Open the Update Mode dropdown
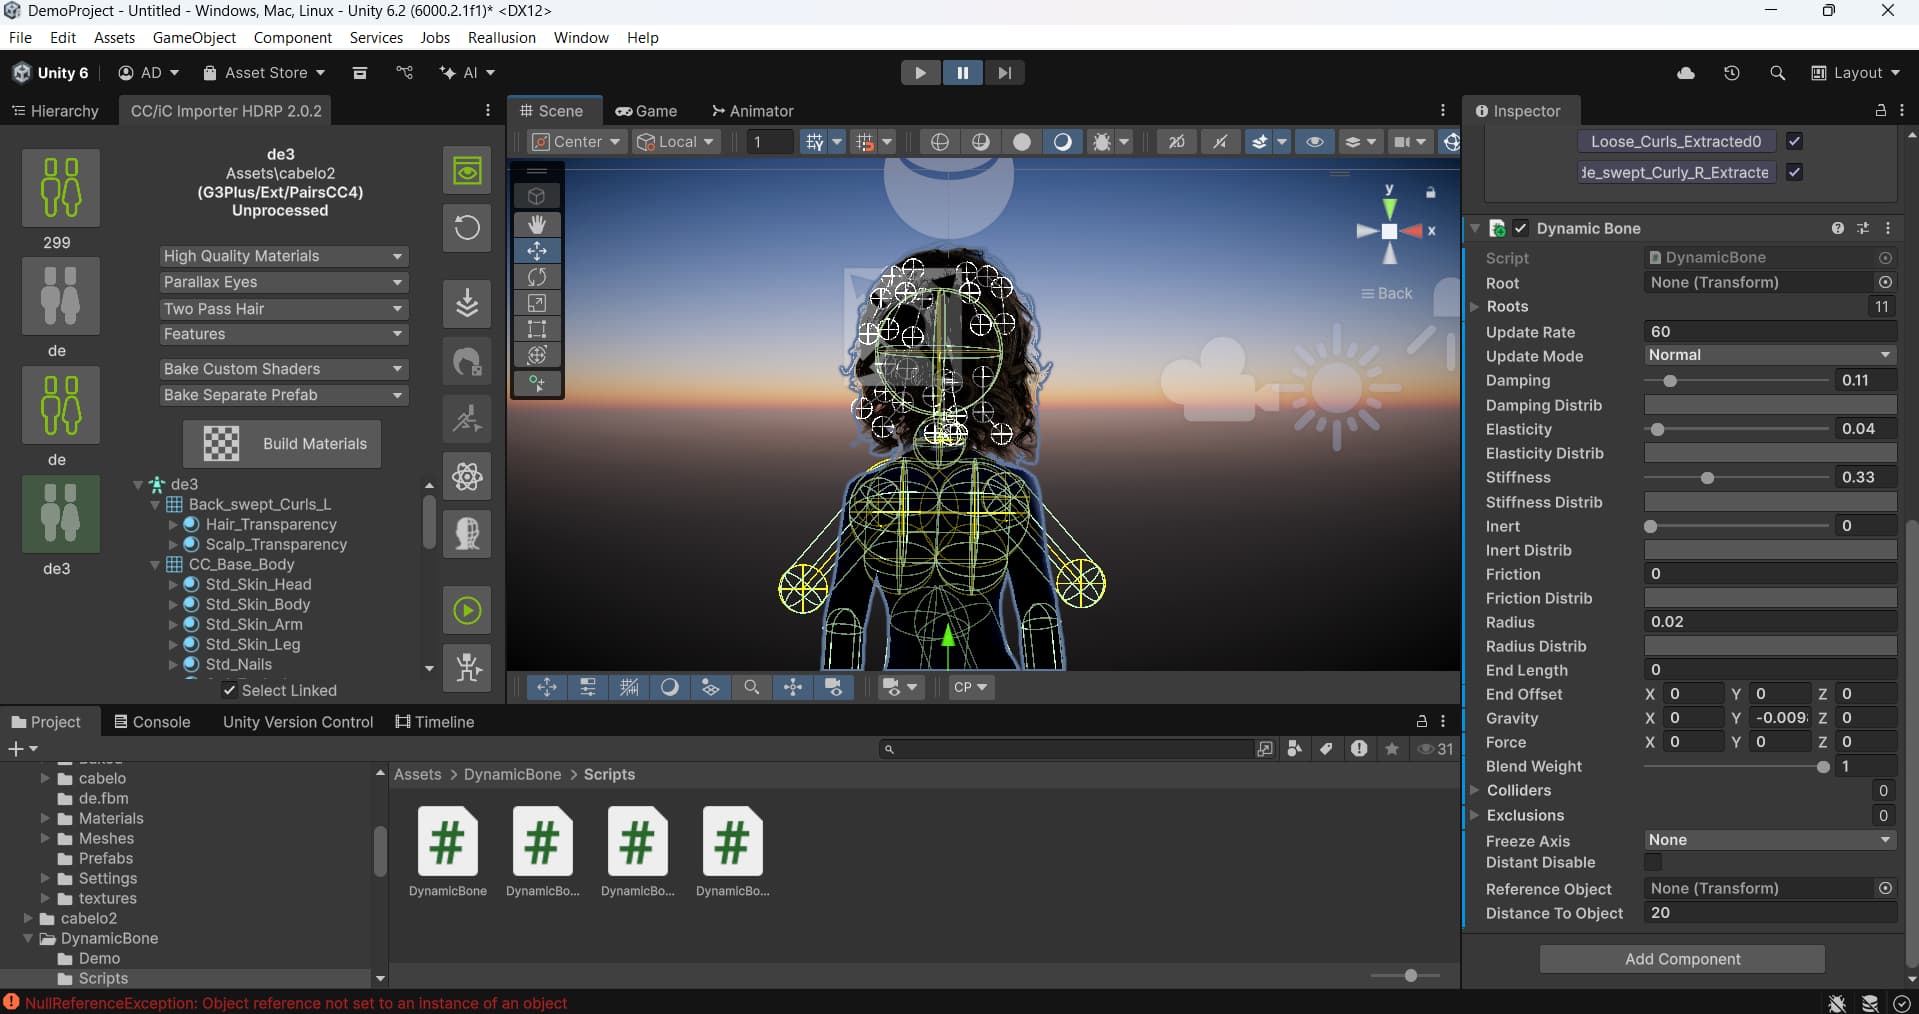This screenshot has width=1919, height=1014. click(x=1769, y=355)
